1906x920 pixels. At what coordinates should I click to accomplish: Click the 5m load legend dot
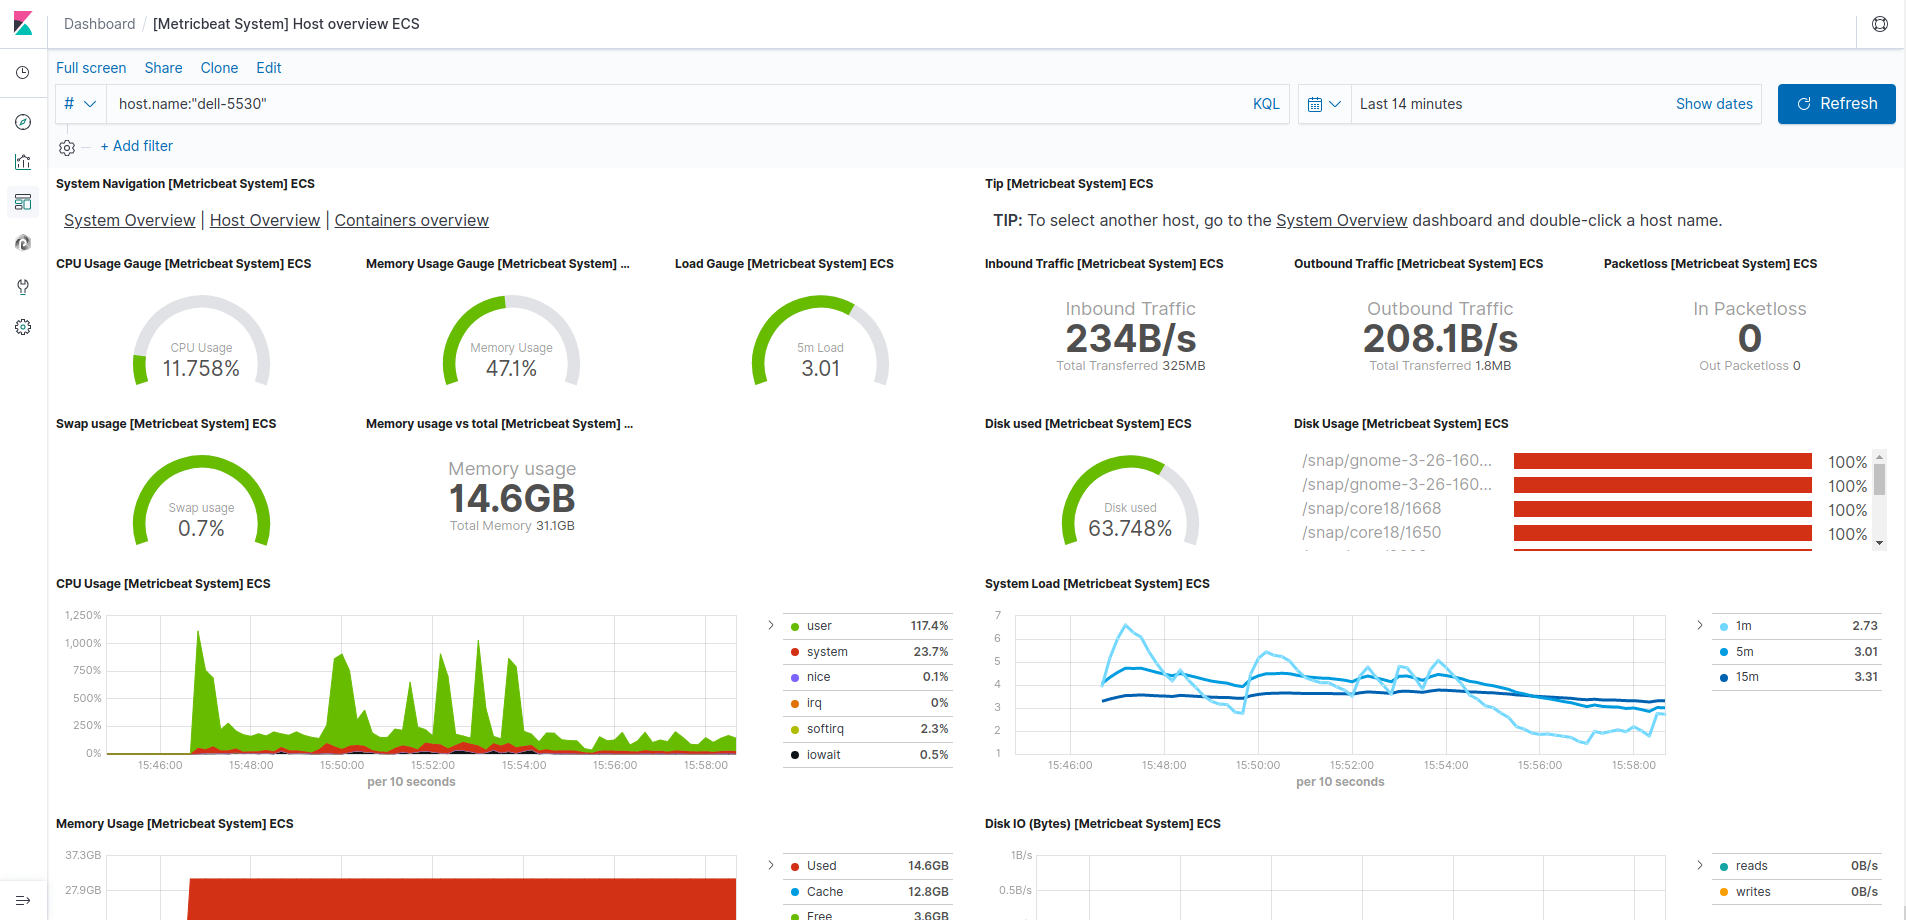pos(1724,653)
